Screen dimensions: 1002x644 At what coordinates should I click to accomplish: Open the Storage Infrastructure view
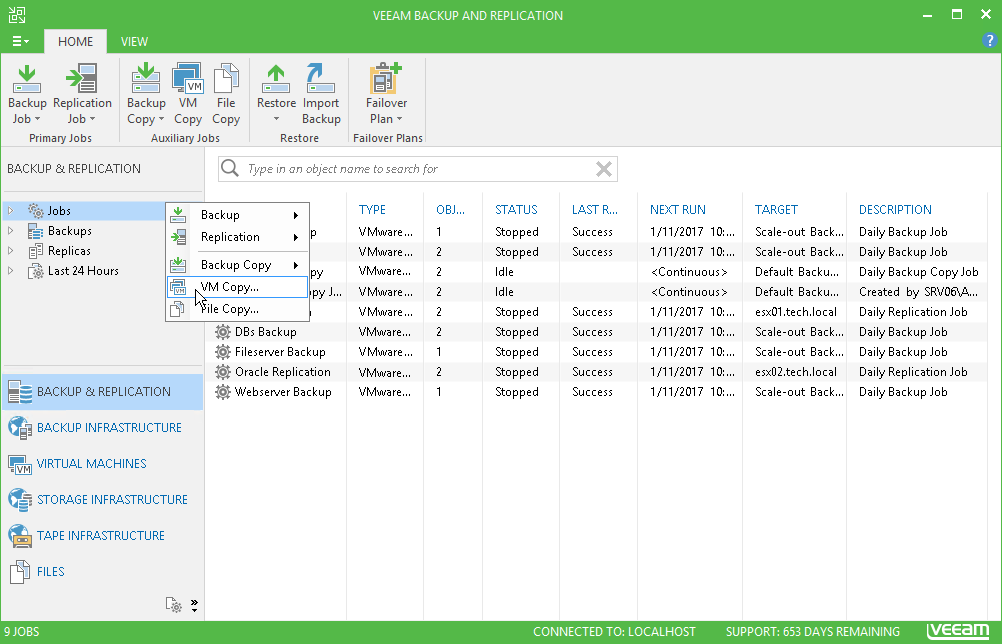[x=103, y=500]
